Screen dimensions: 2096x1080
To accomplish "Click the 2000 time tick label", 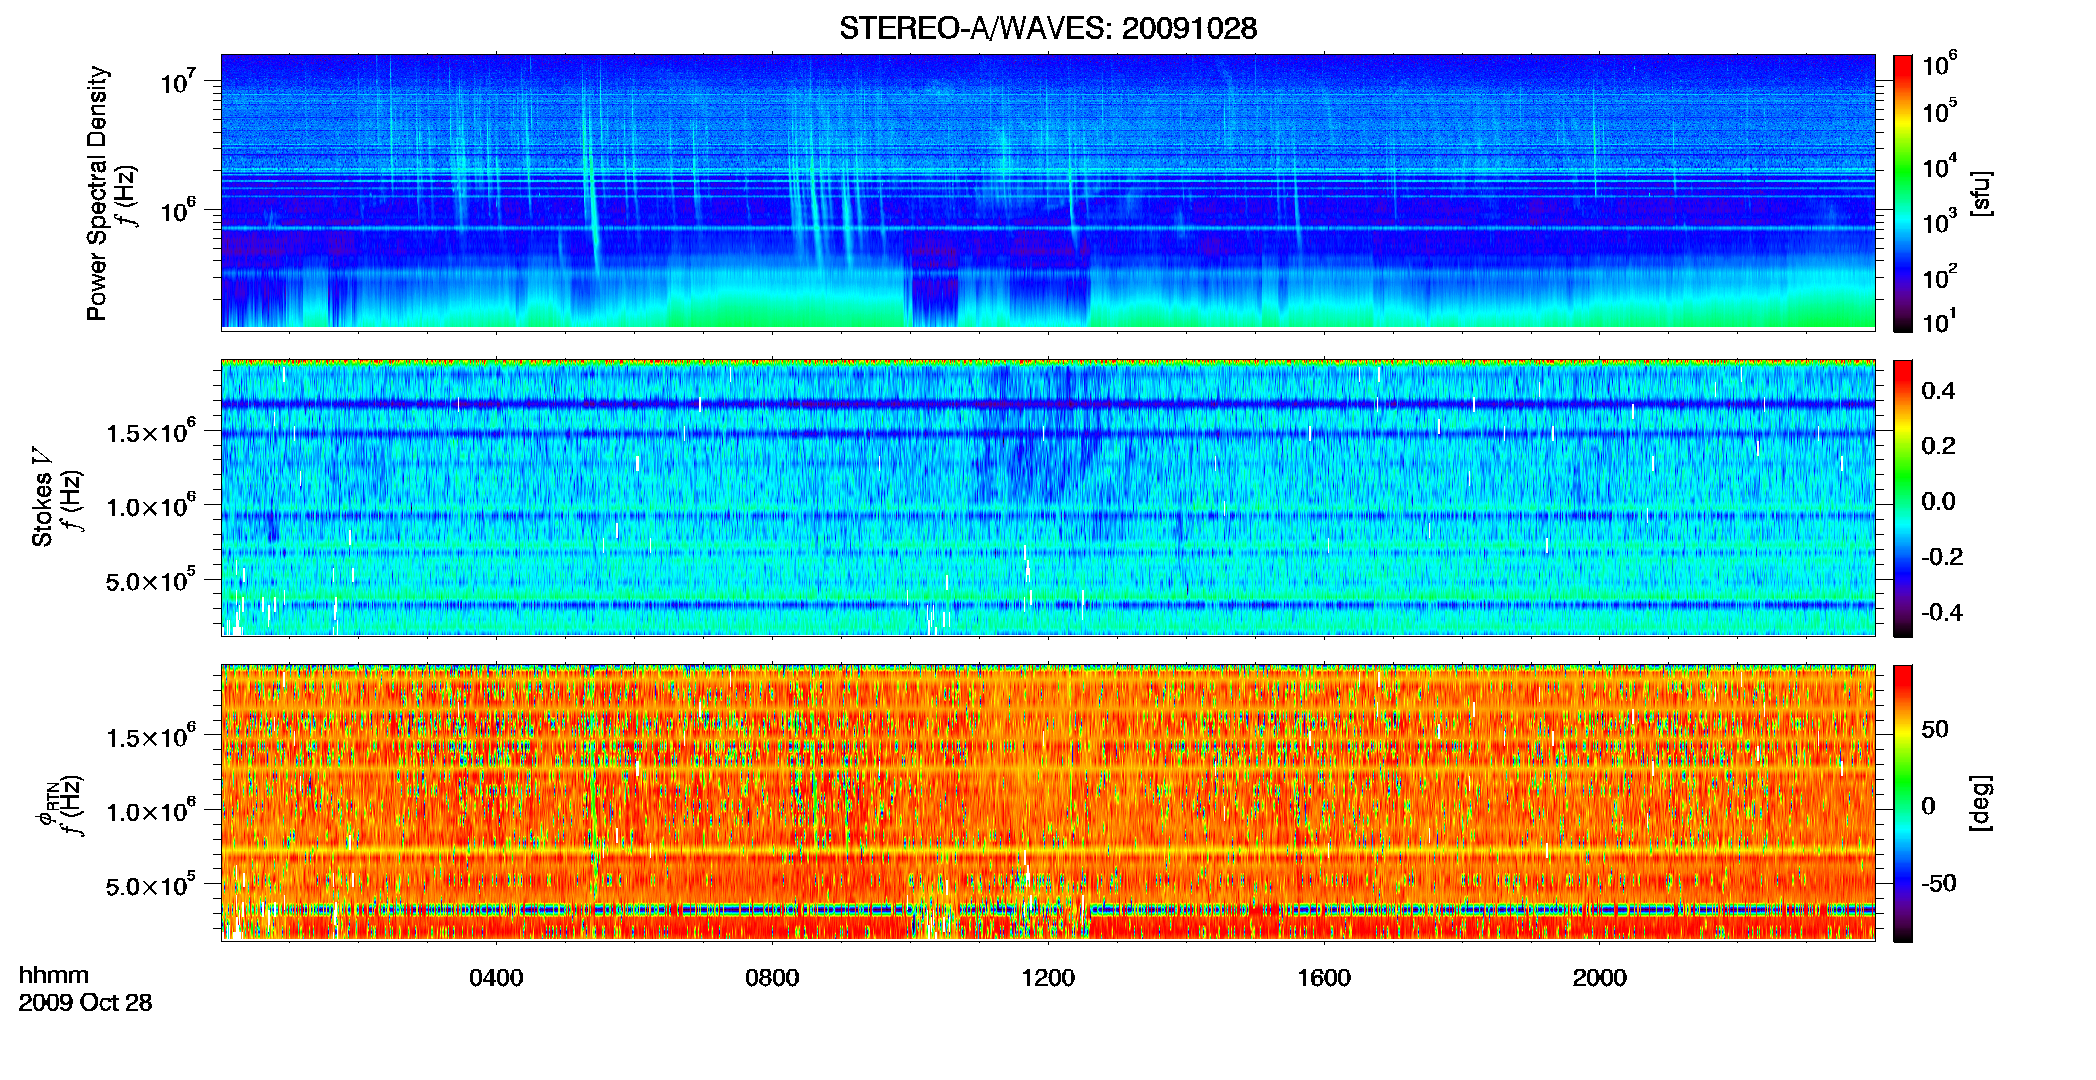I will 1599,978.
